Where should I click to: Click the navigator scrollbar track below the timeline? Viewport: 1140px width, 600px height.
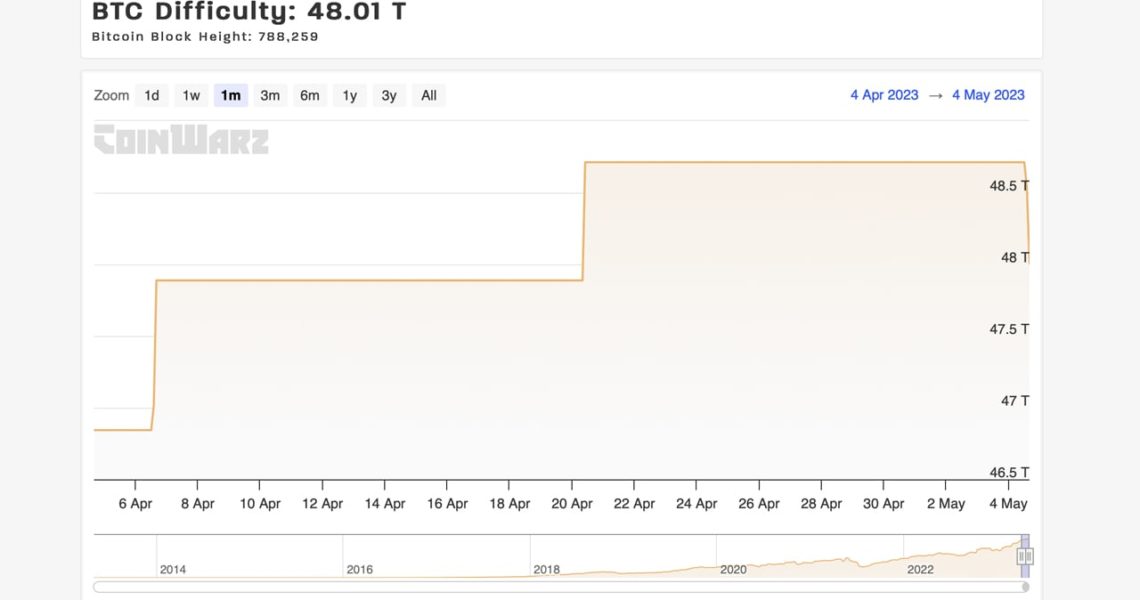click(x=560, y=587)
